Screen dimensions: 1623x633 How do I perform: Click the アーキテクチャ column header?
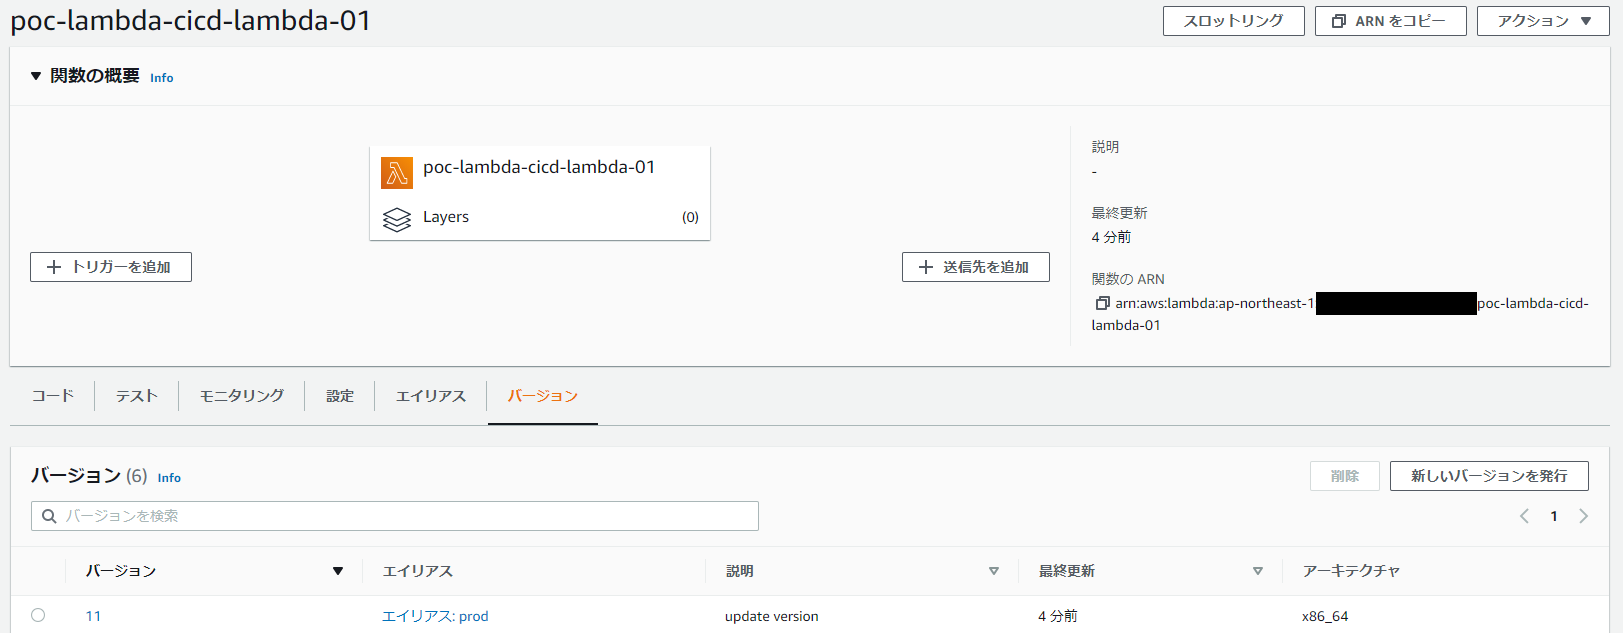pos(1351,571)
